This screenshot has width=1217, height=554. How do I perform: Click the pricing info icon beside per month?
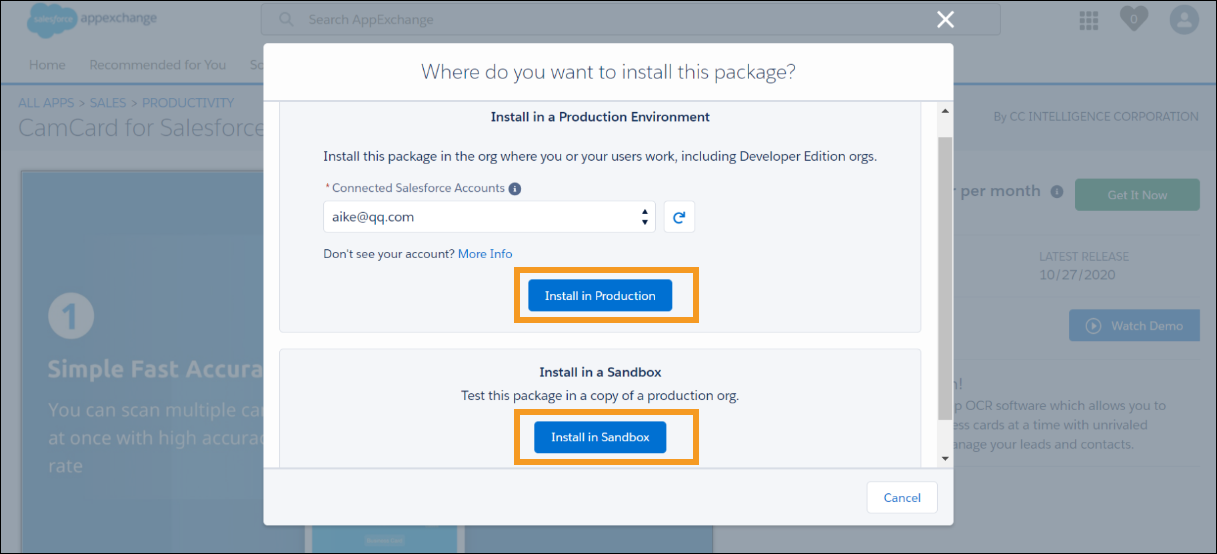tap(1057, 191)
